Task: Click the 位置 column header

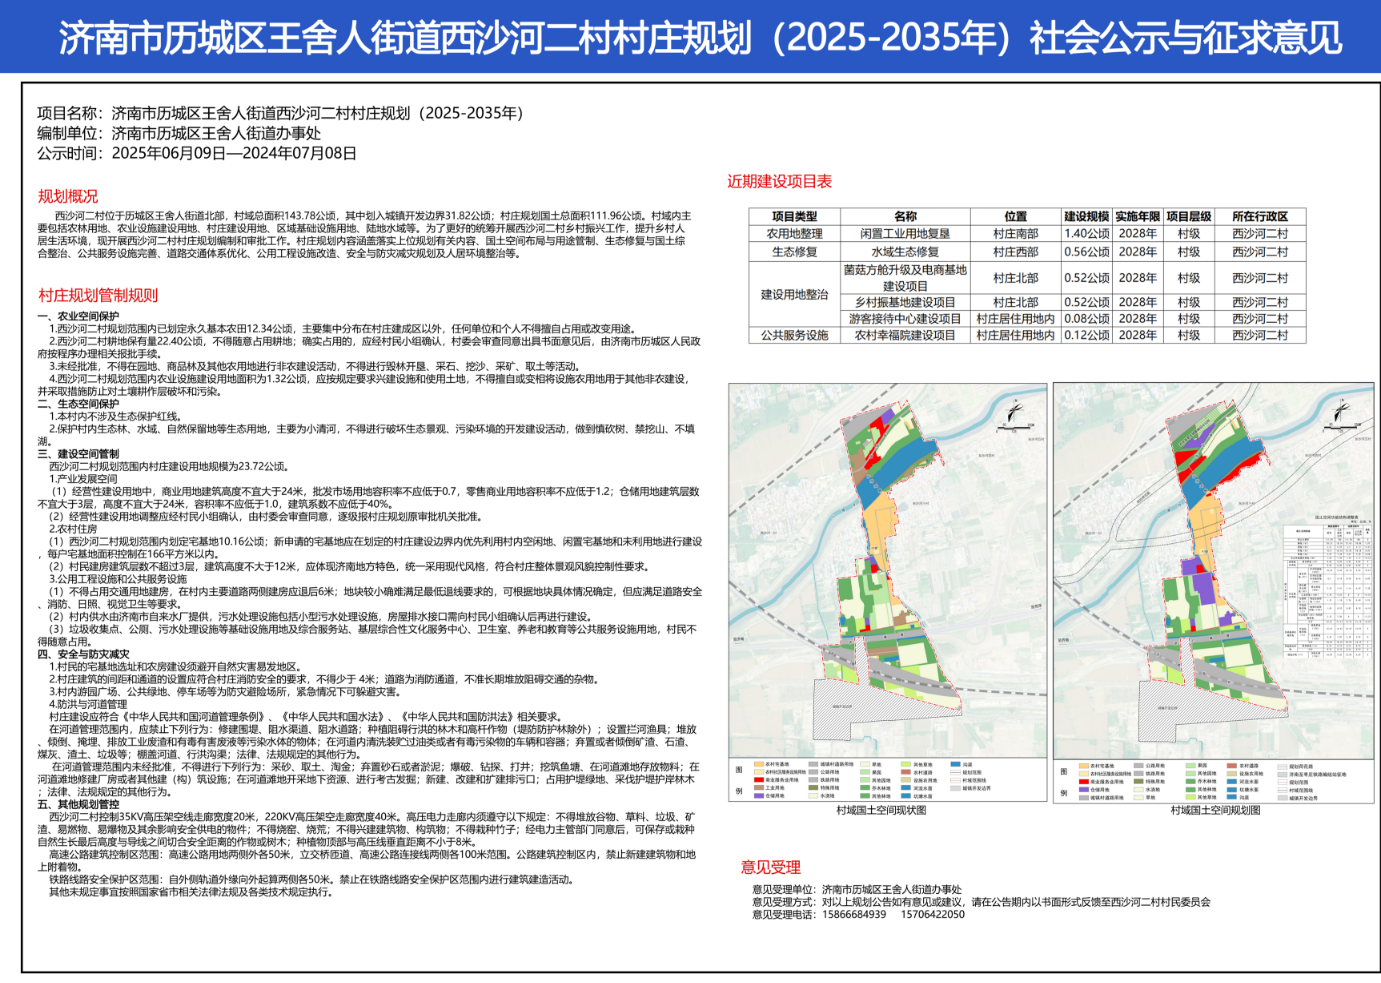Action: (1015, 216)
